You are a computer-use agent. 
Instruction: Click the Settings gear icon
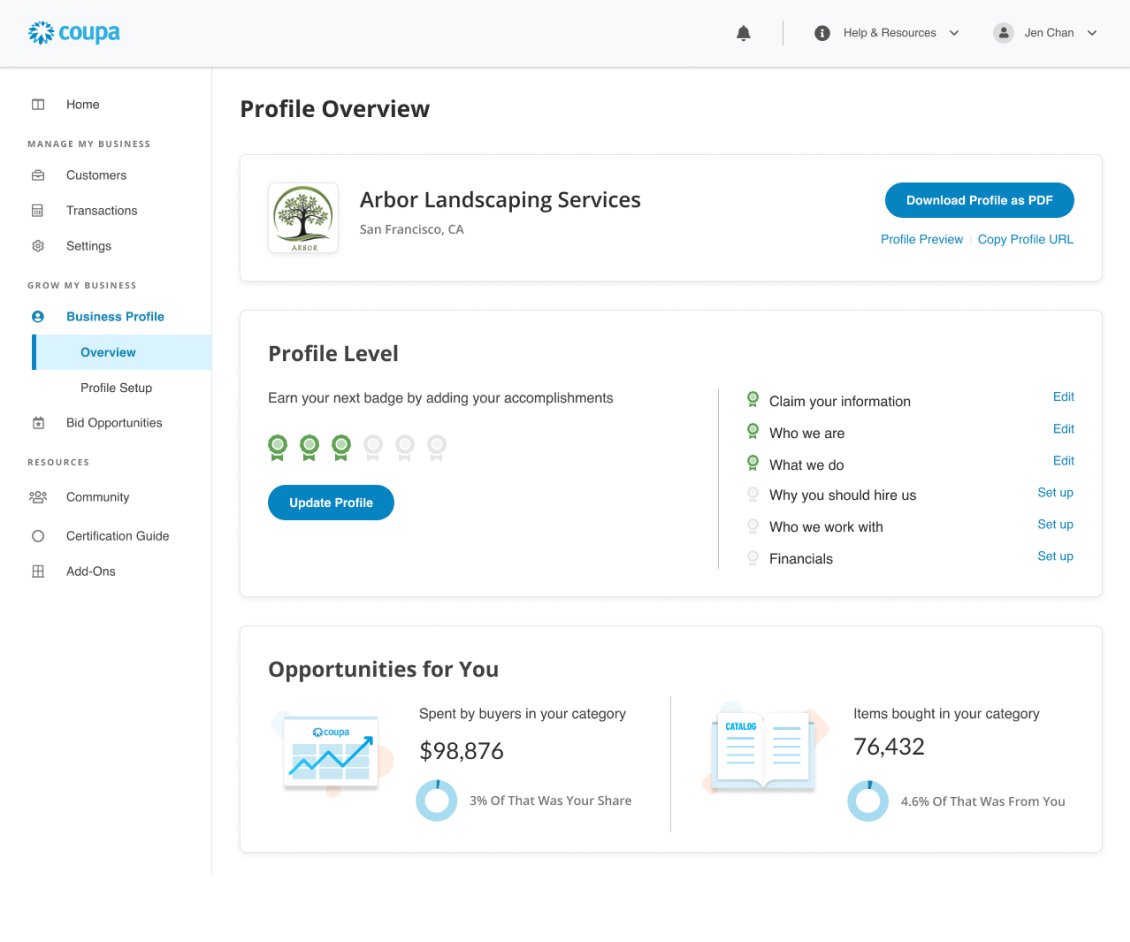point(38,246)
